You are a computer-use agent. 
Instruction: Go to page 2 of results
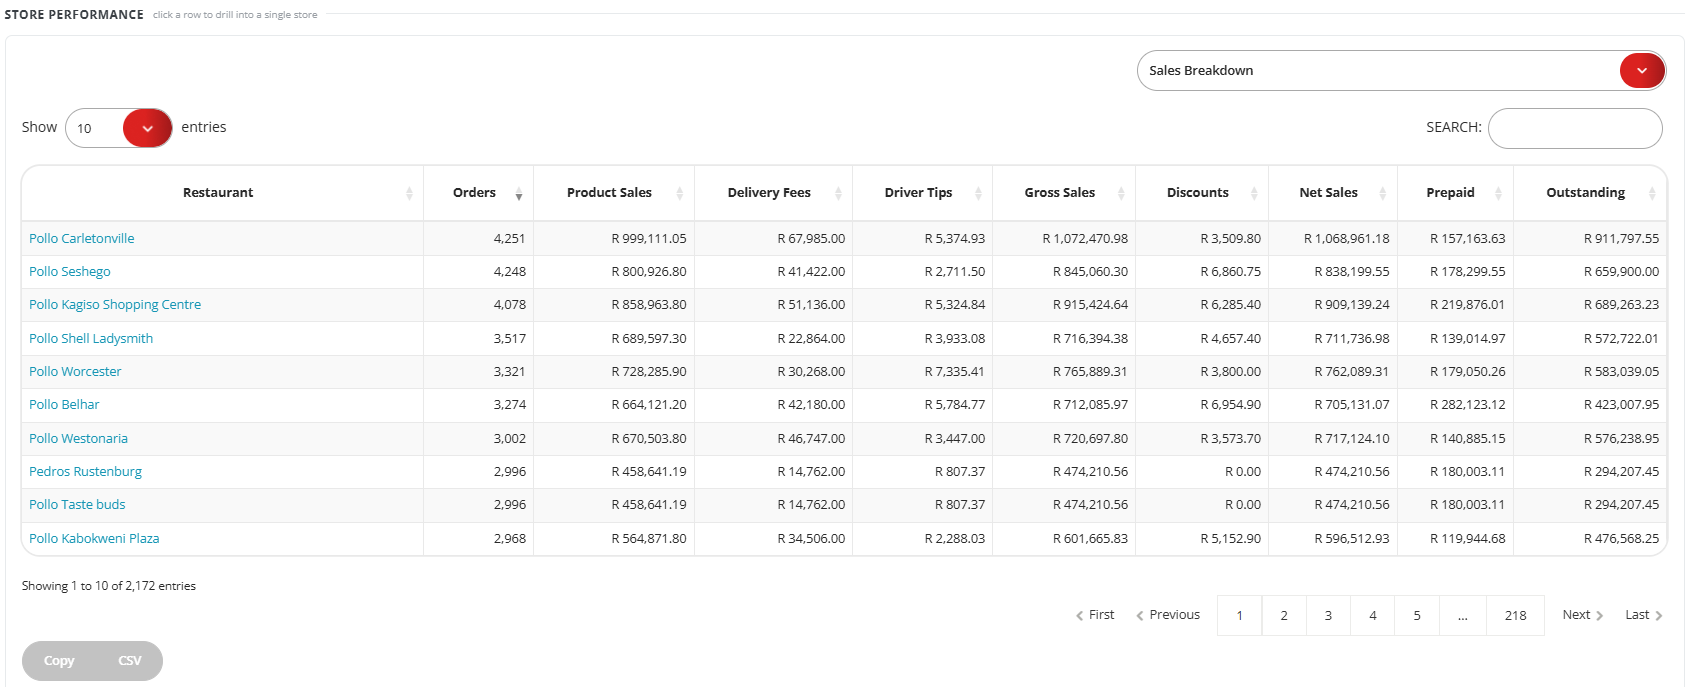pyautogui.click(x=1284, y=615)
